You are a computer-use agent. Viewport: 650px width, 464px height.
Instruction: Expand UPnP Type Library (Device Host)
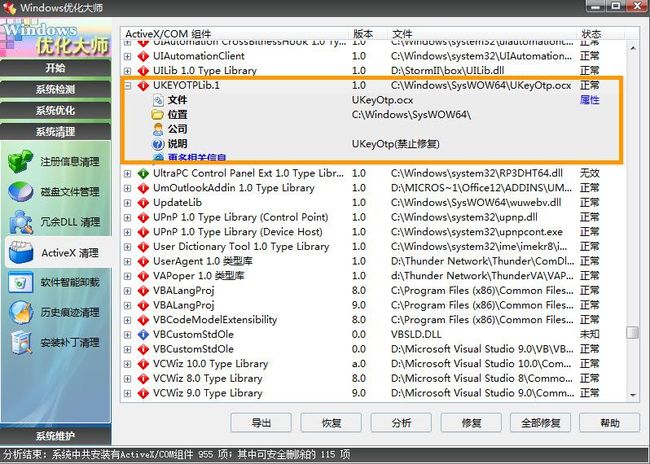(x=128, y=232)
